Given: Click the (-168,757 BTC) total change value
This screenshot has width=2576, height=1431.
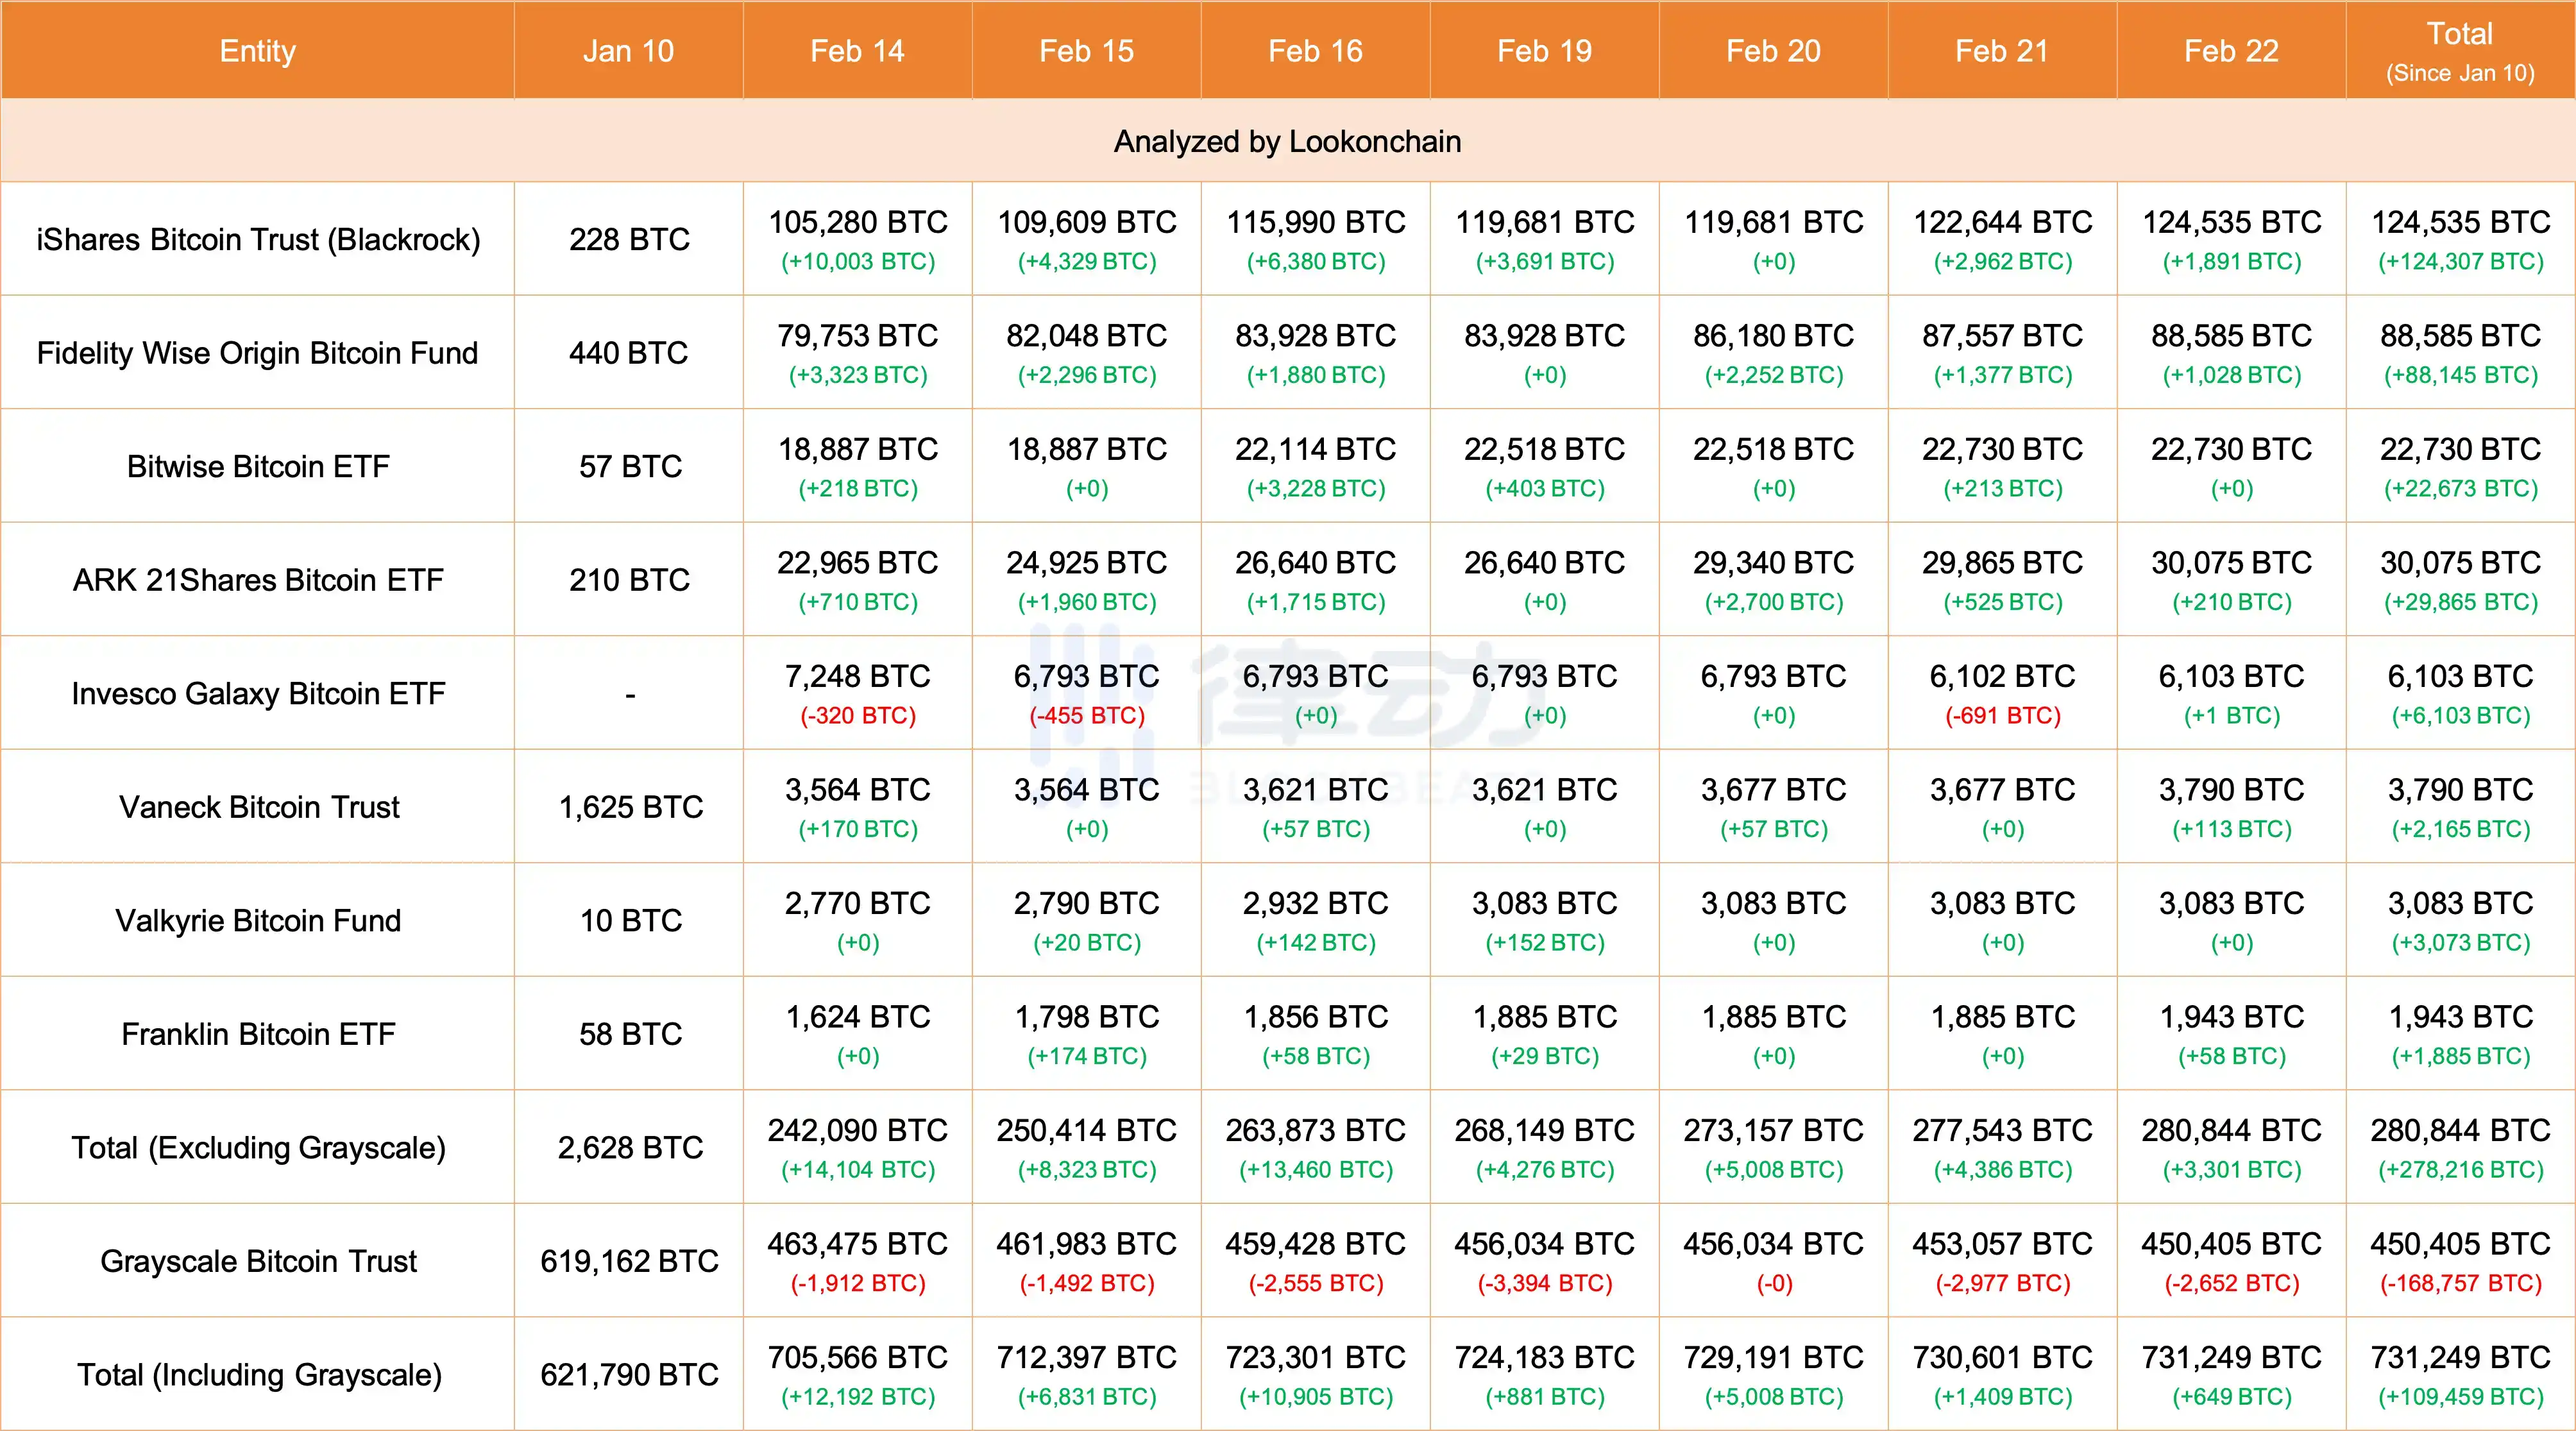Looking at the screenshot, I should 2460,1284.
